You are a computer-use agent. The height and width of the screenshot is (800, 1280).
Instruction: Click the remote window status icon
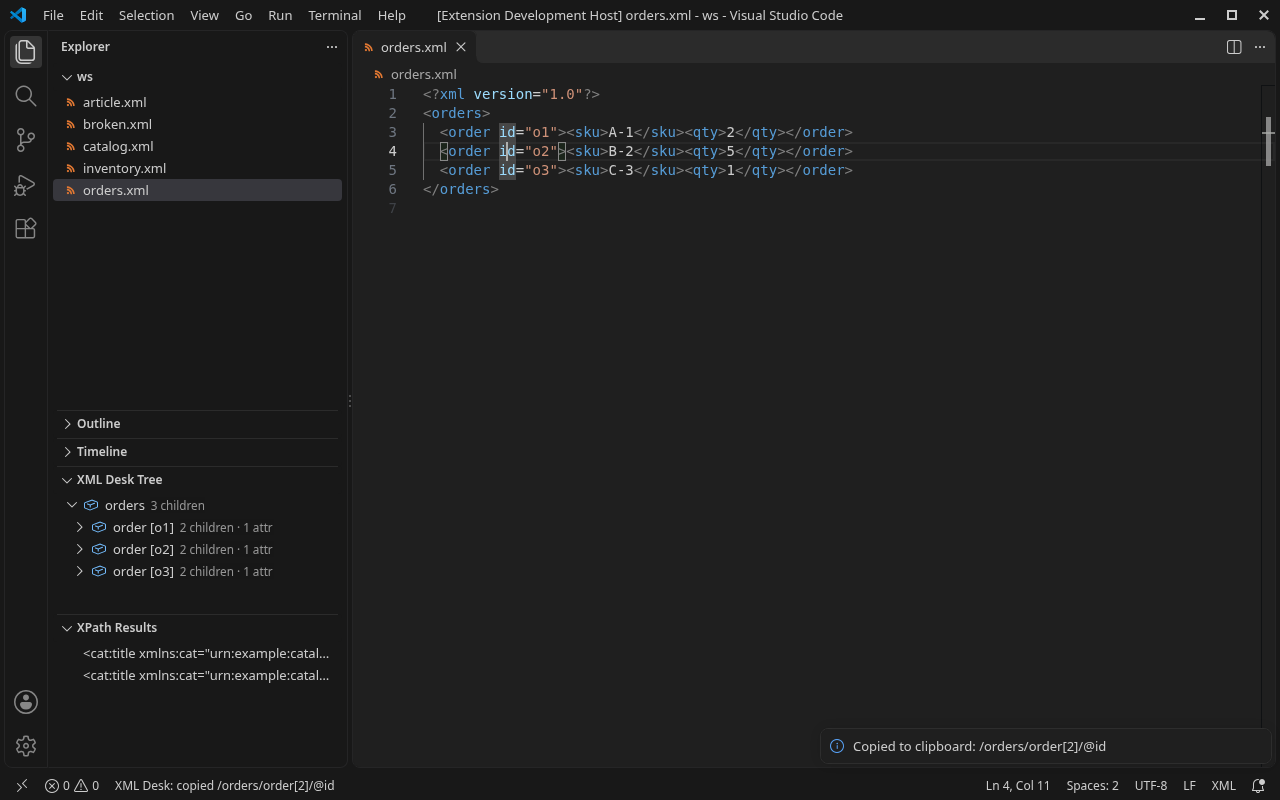coord(22,786)
